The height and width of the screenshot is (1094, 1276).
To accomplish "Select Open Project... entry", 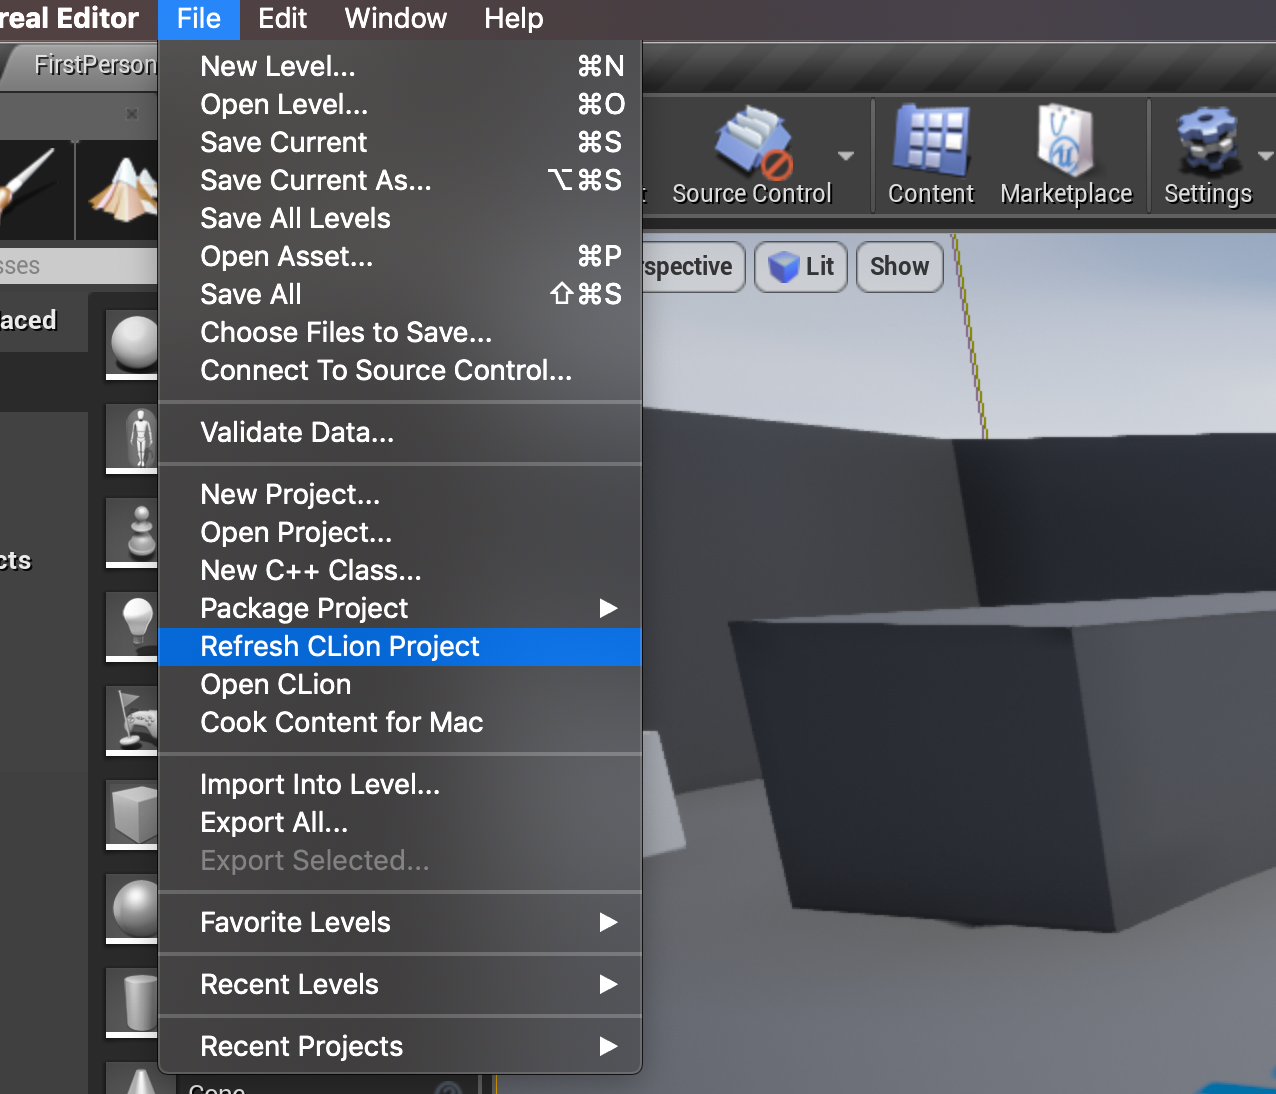I will pos(400,532).
